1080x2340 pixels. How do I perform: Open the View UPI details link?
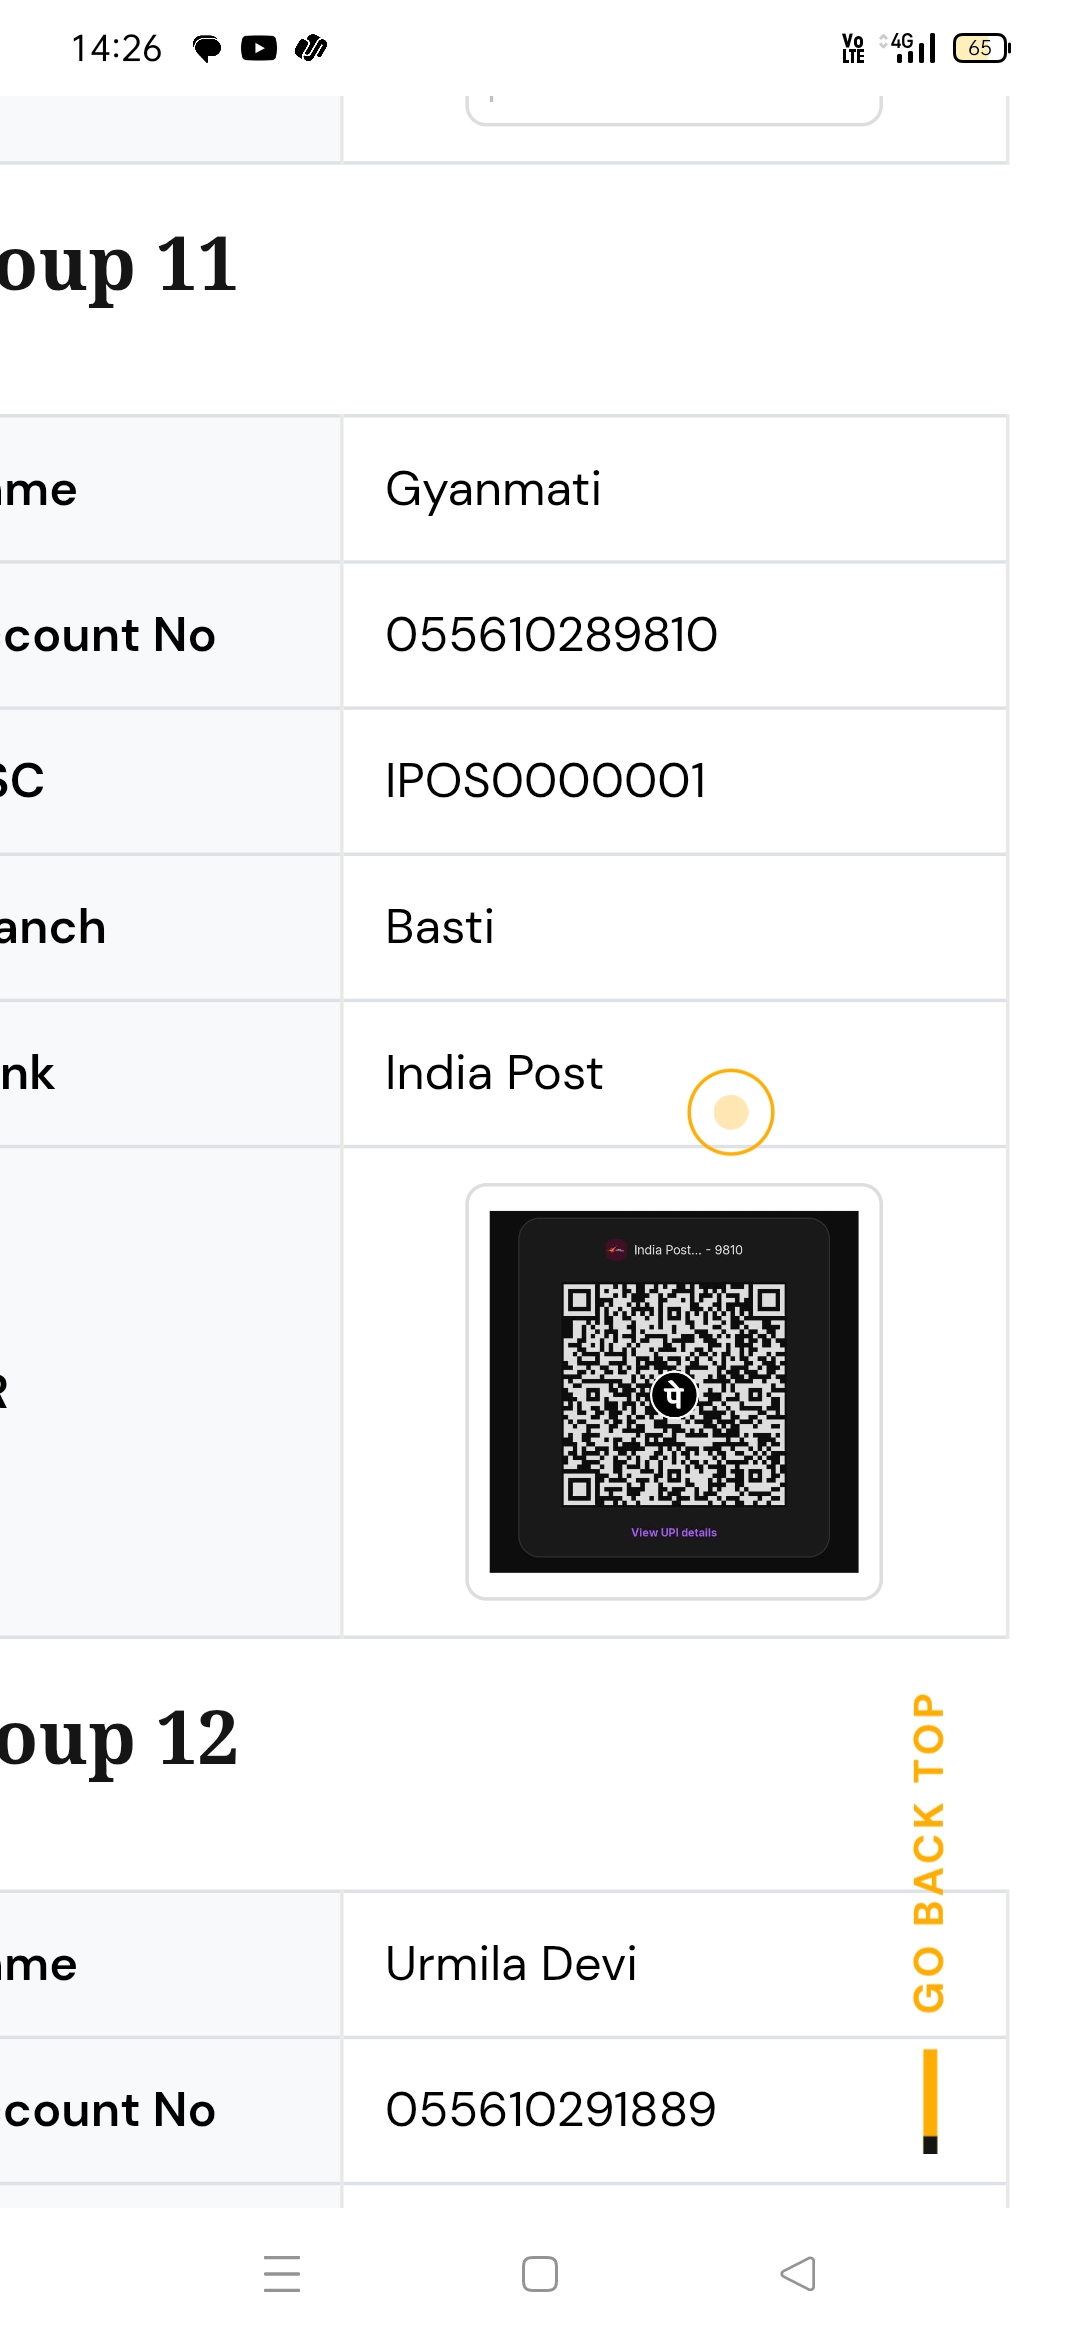(674, 1532)
